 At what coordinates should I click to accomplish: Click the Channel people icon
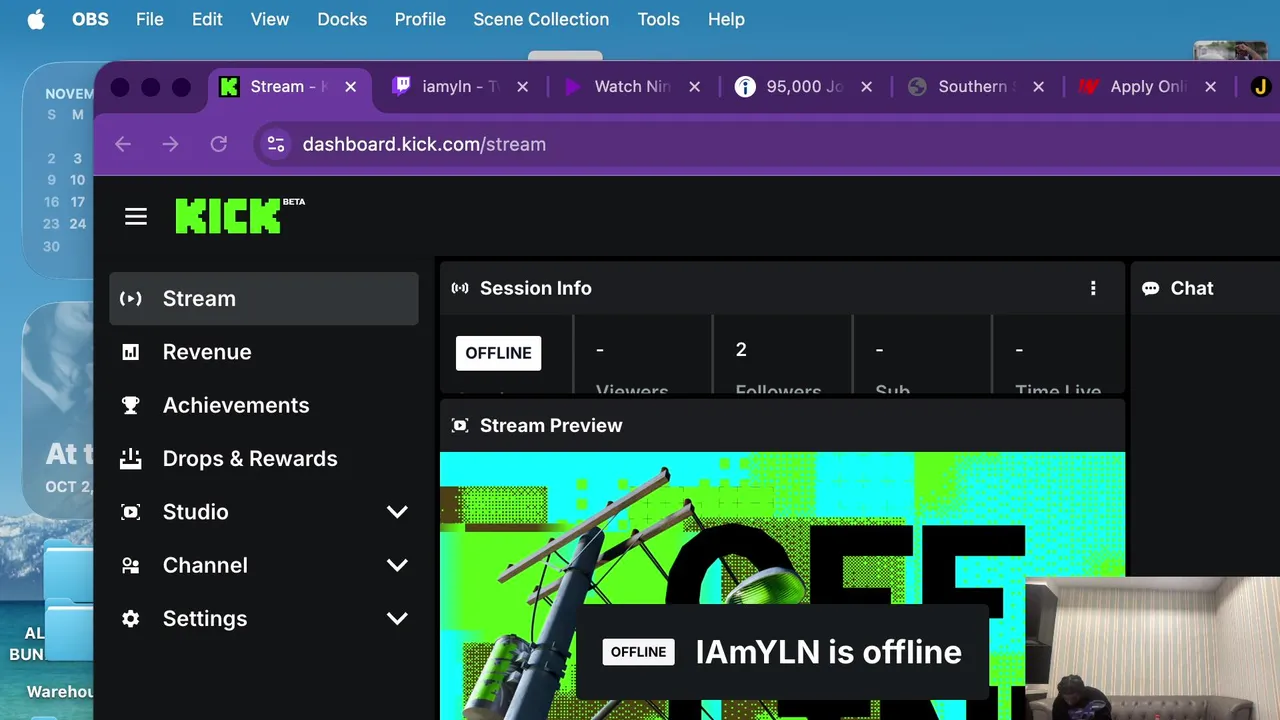131,565
